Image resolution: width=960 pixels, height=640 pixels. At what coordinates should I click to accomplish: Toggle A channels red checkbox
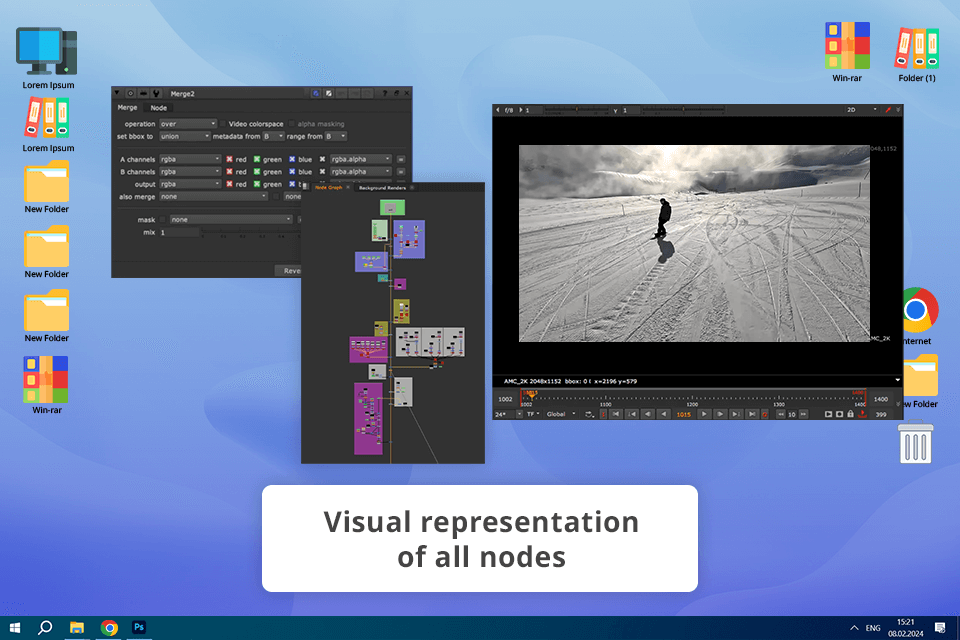point(229,159)
